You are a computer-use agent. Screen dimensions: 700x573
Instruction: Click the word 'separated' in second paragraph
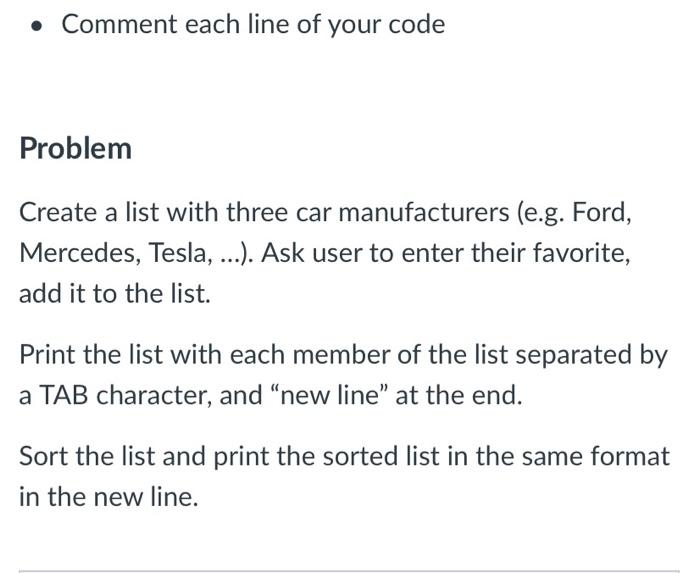(573, 355)
